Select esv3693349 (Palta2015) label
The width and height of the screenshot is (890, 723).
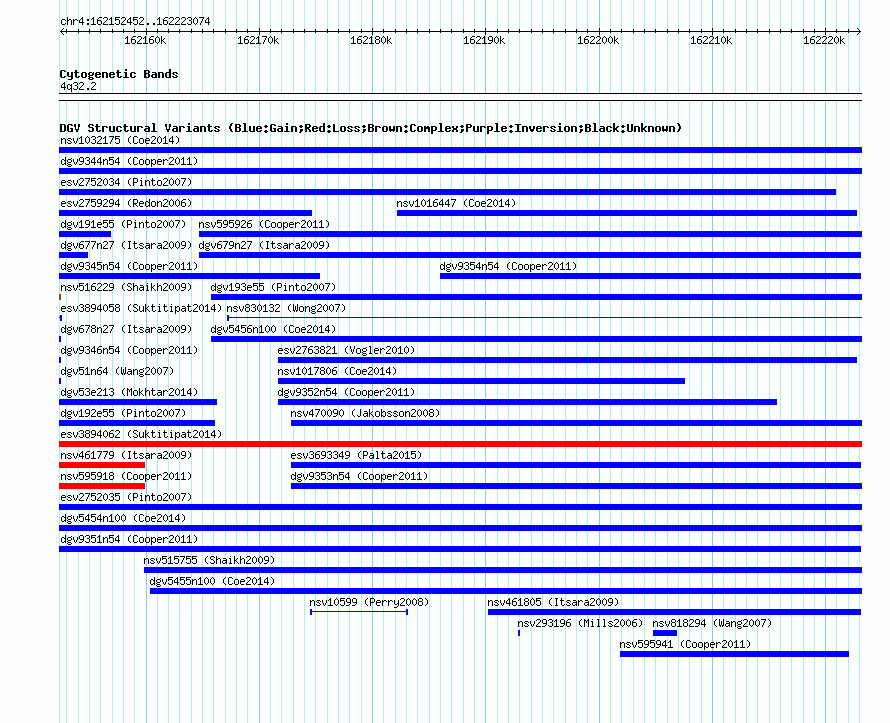[x=356, y=455]
